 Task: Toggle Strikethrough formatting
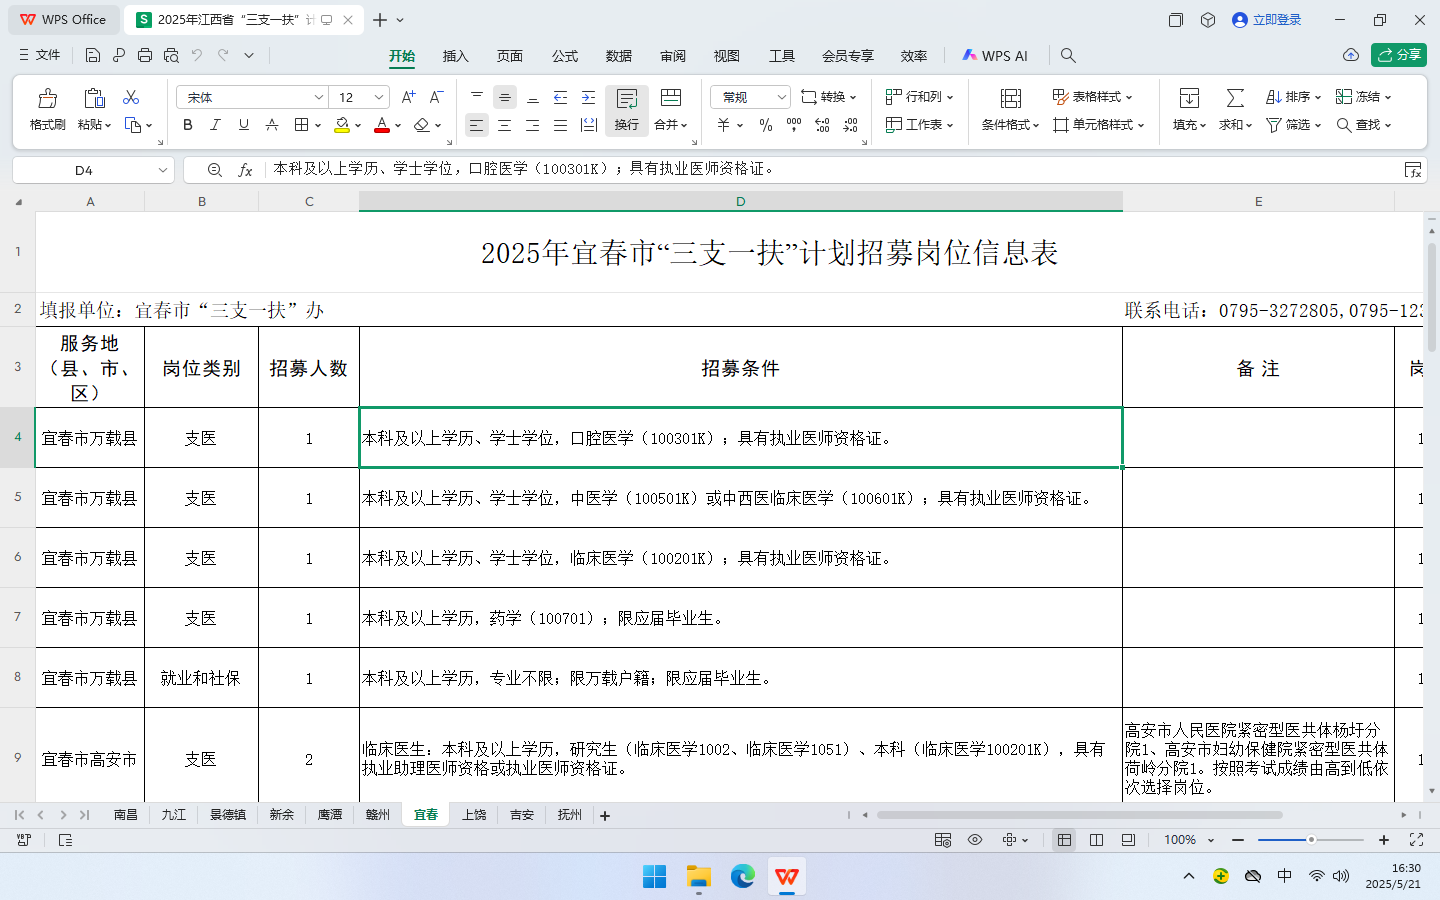pos(271,125)
